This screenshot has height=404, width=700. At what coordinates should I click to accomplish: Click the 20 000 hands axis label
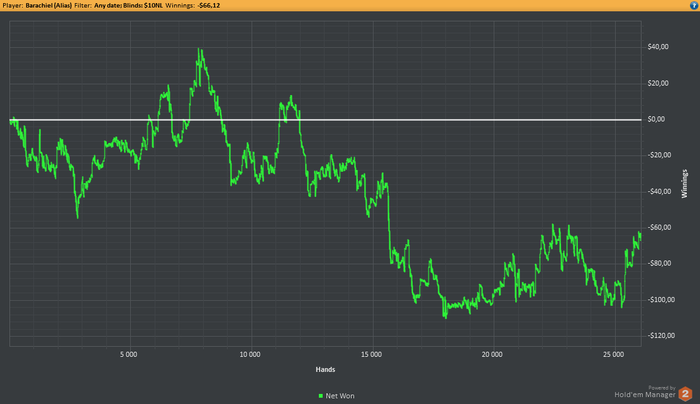[x=492, y=354]
